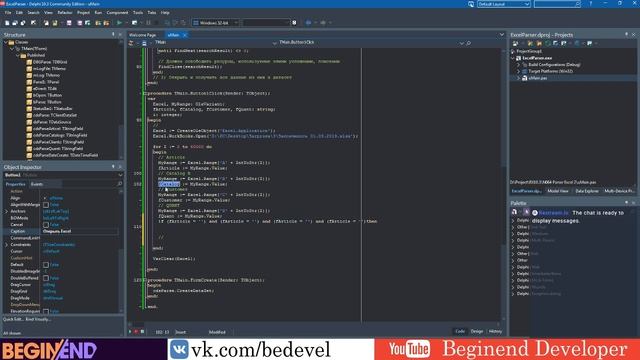Close the uMain editor tab
Image resolution: width=640 pixels, height=360 pixels.
click(185, 35)
